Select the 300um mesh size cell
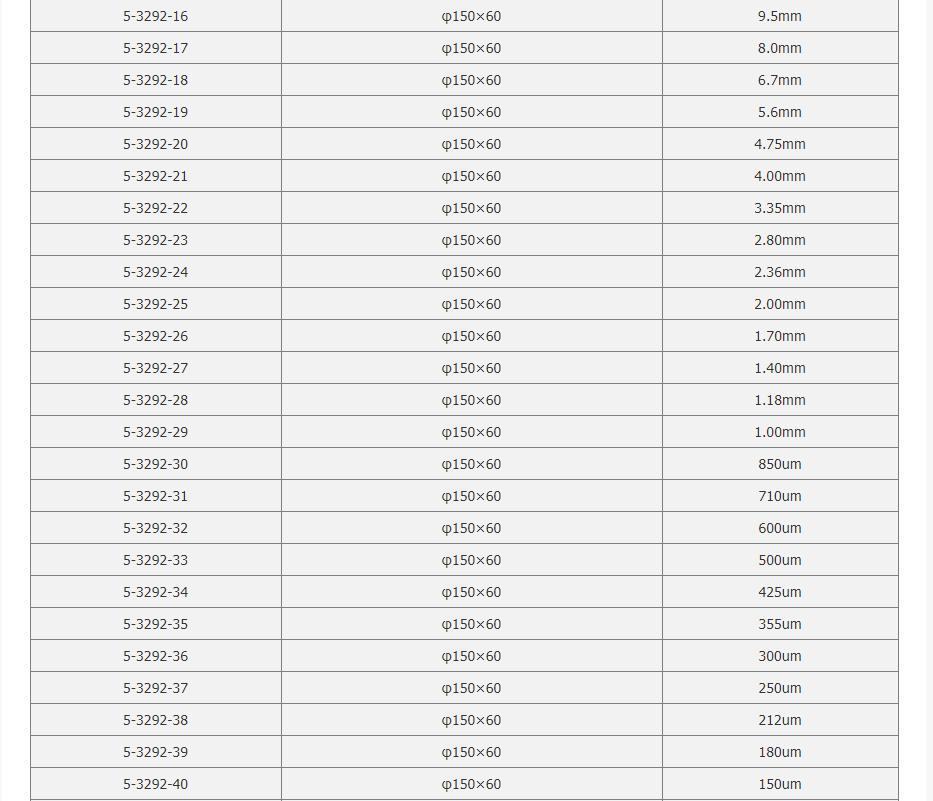 click(x=779, y=656)
